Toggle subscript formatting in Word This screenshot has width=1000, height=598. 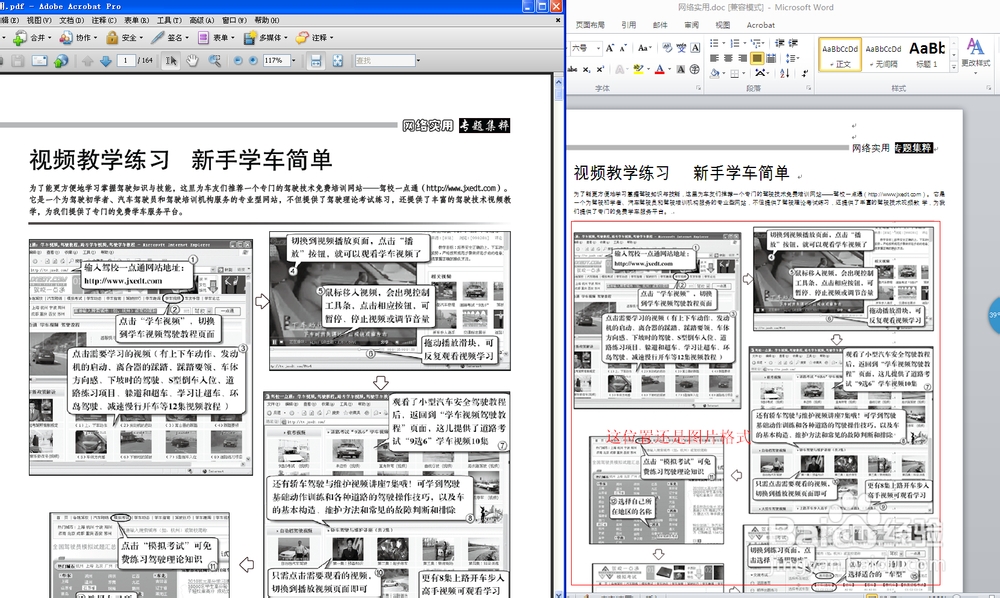pos(585,71)
